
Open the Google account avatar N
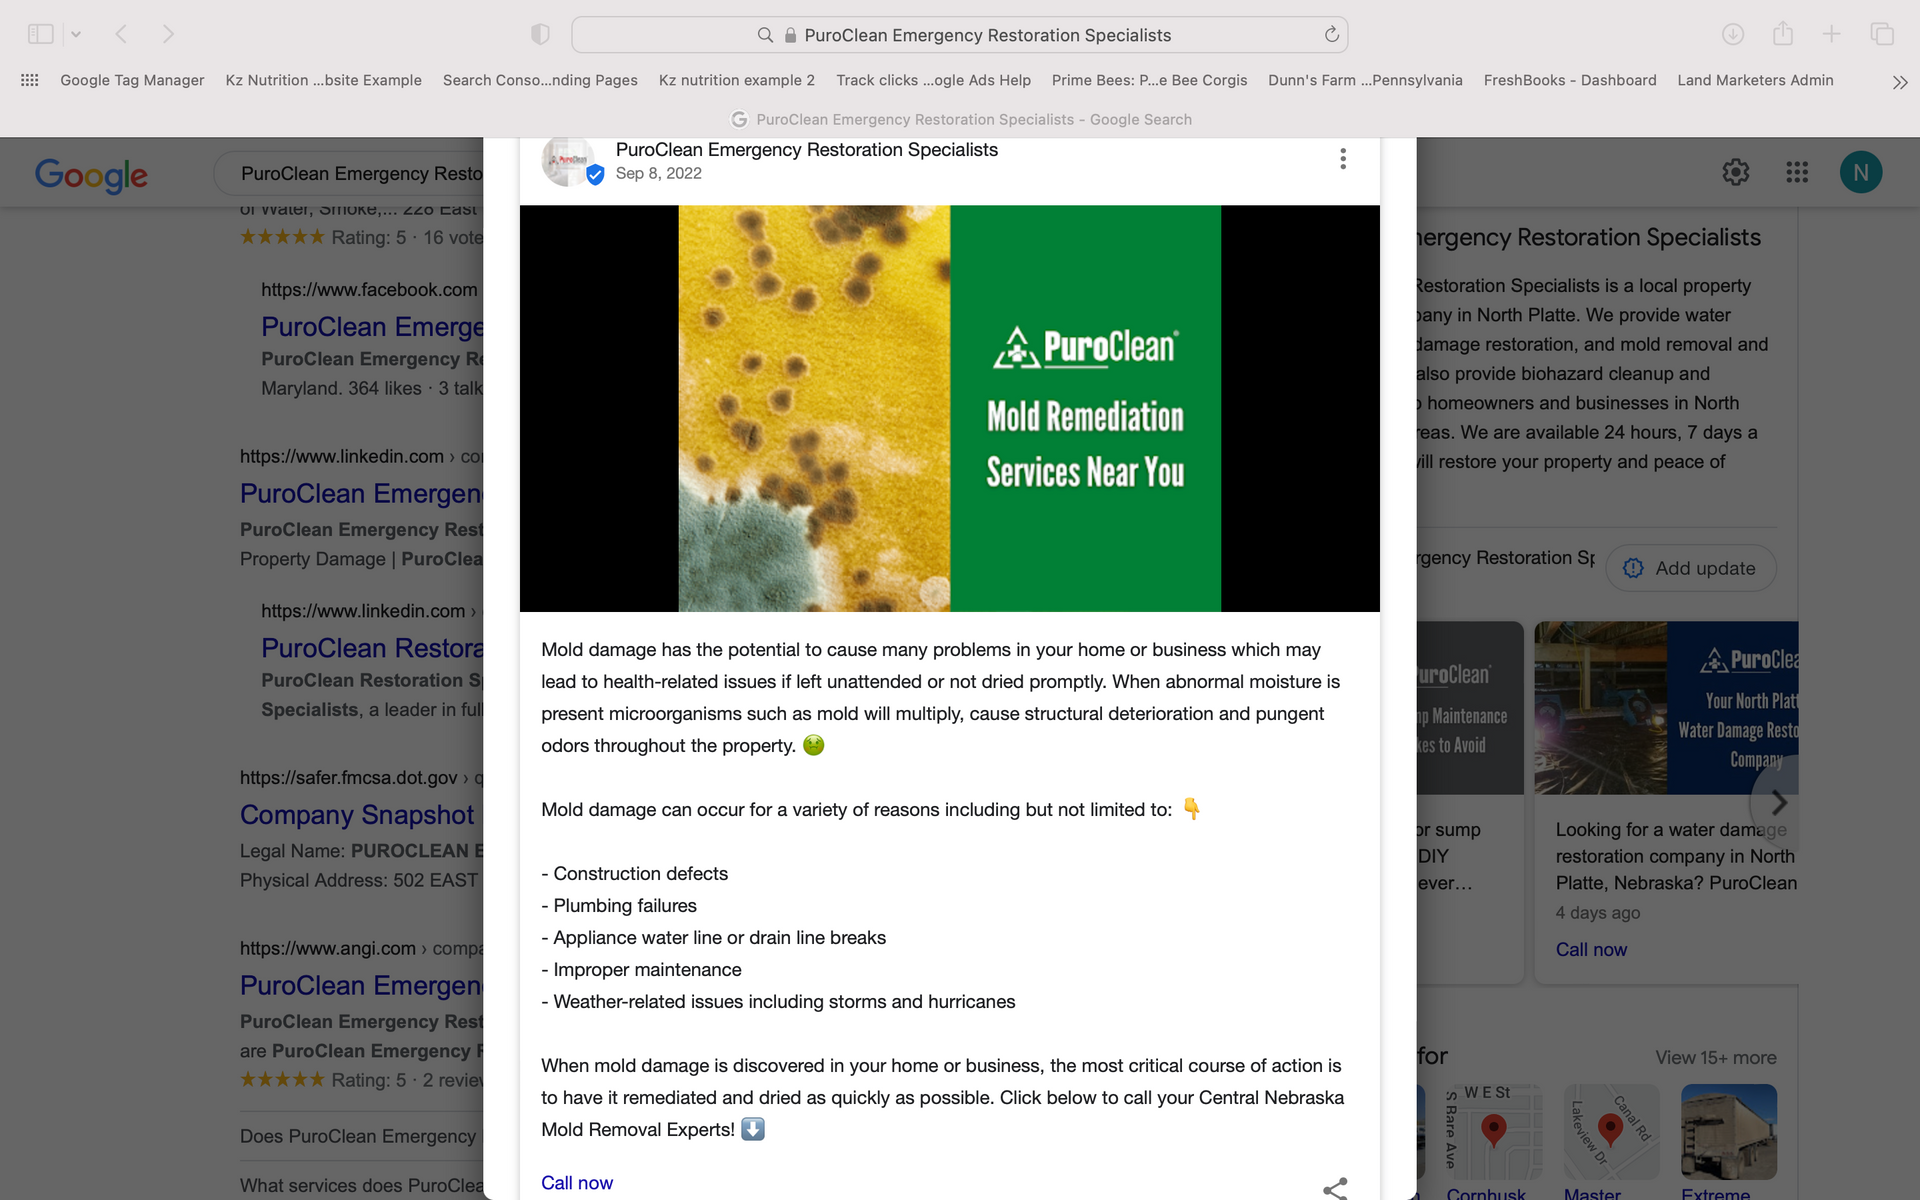tap(1860, 172)
